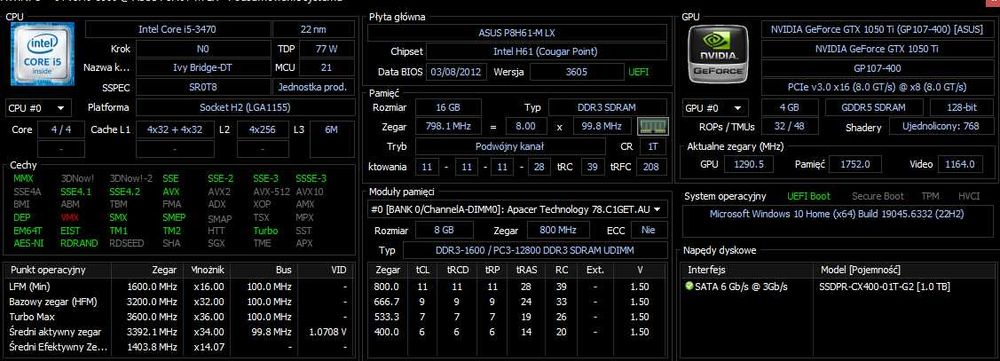Viewport: 1000px width, 361px height.
Task: Click the green UEFI label next to BIOS version
Action: [638, 72]
